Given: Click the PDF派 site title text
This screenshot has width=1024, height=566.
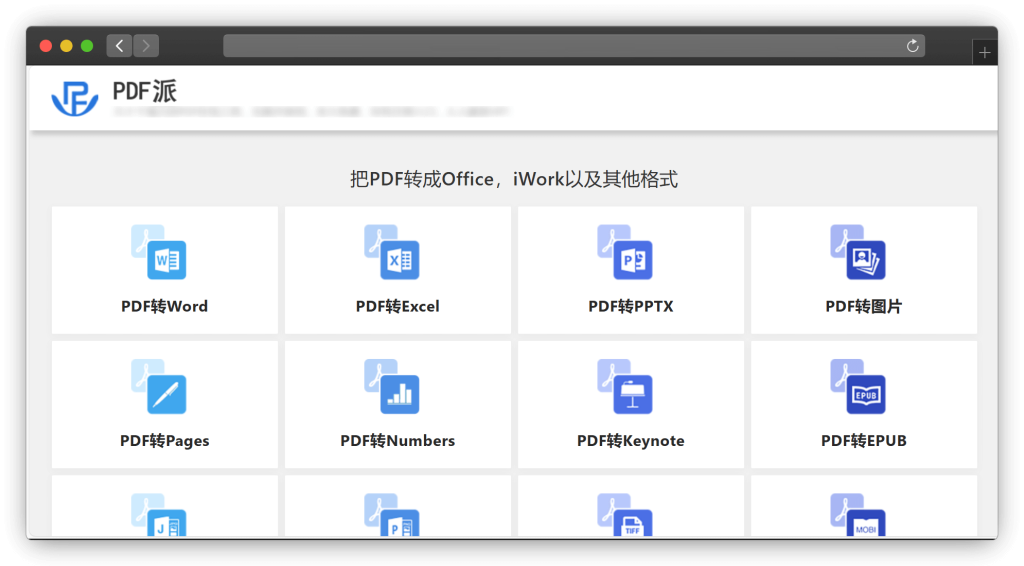Looking at the screenshot, I should click(144, 91).
